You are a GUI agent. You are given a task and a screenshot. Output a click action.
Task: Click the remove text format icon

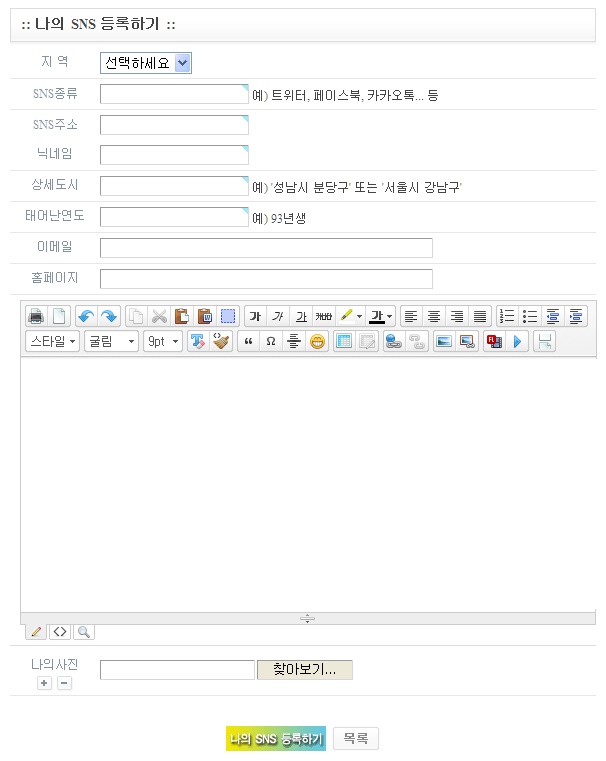198,342
